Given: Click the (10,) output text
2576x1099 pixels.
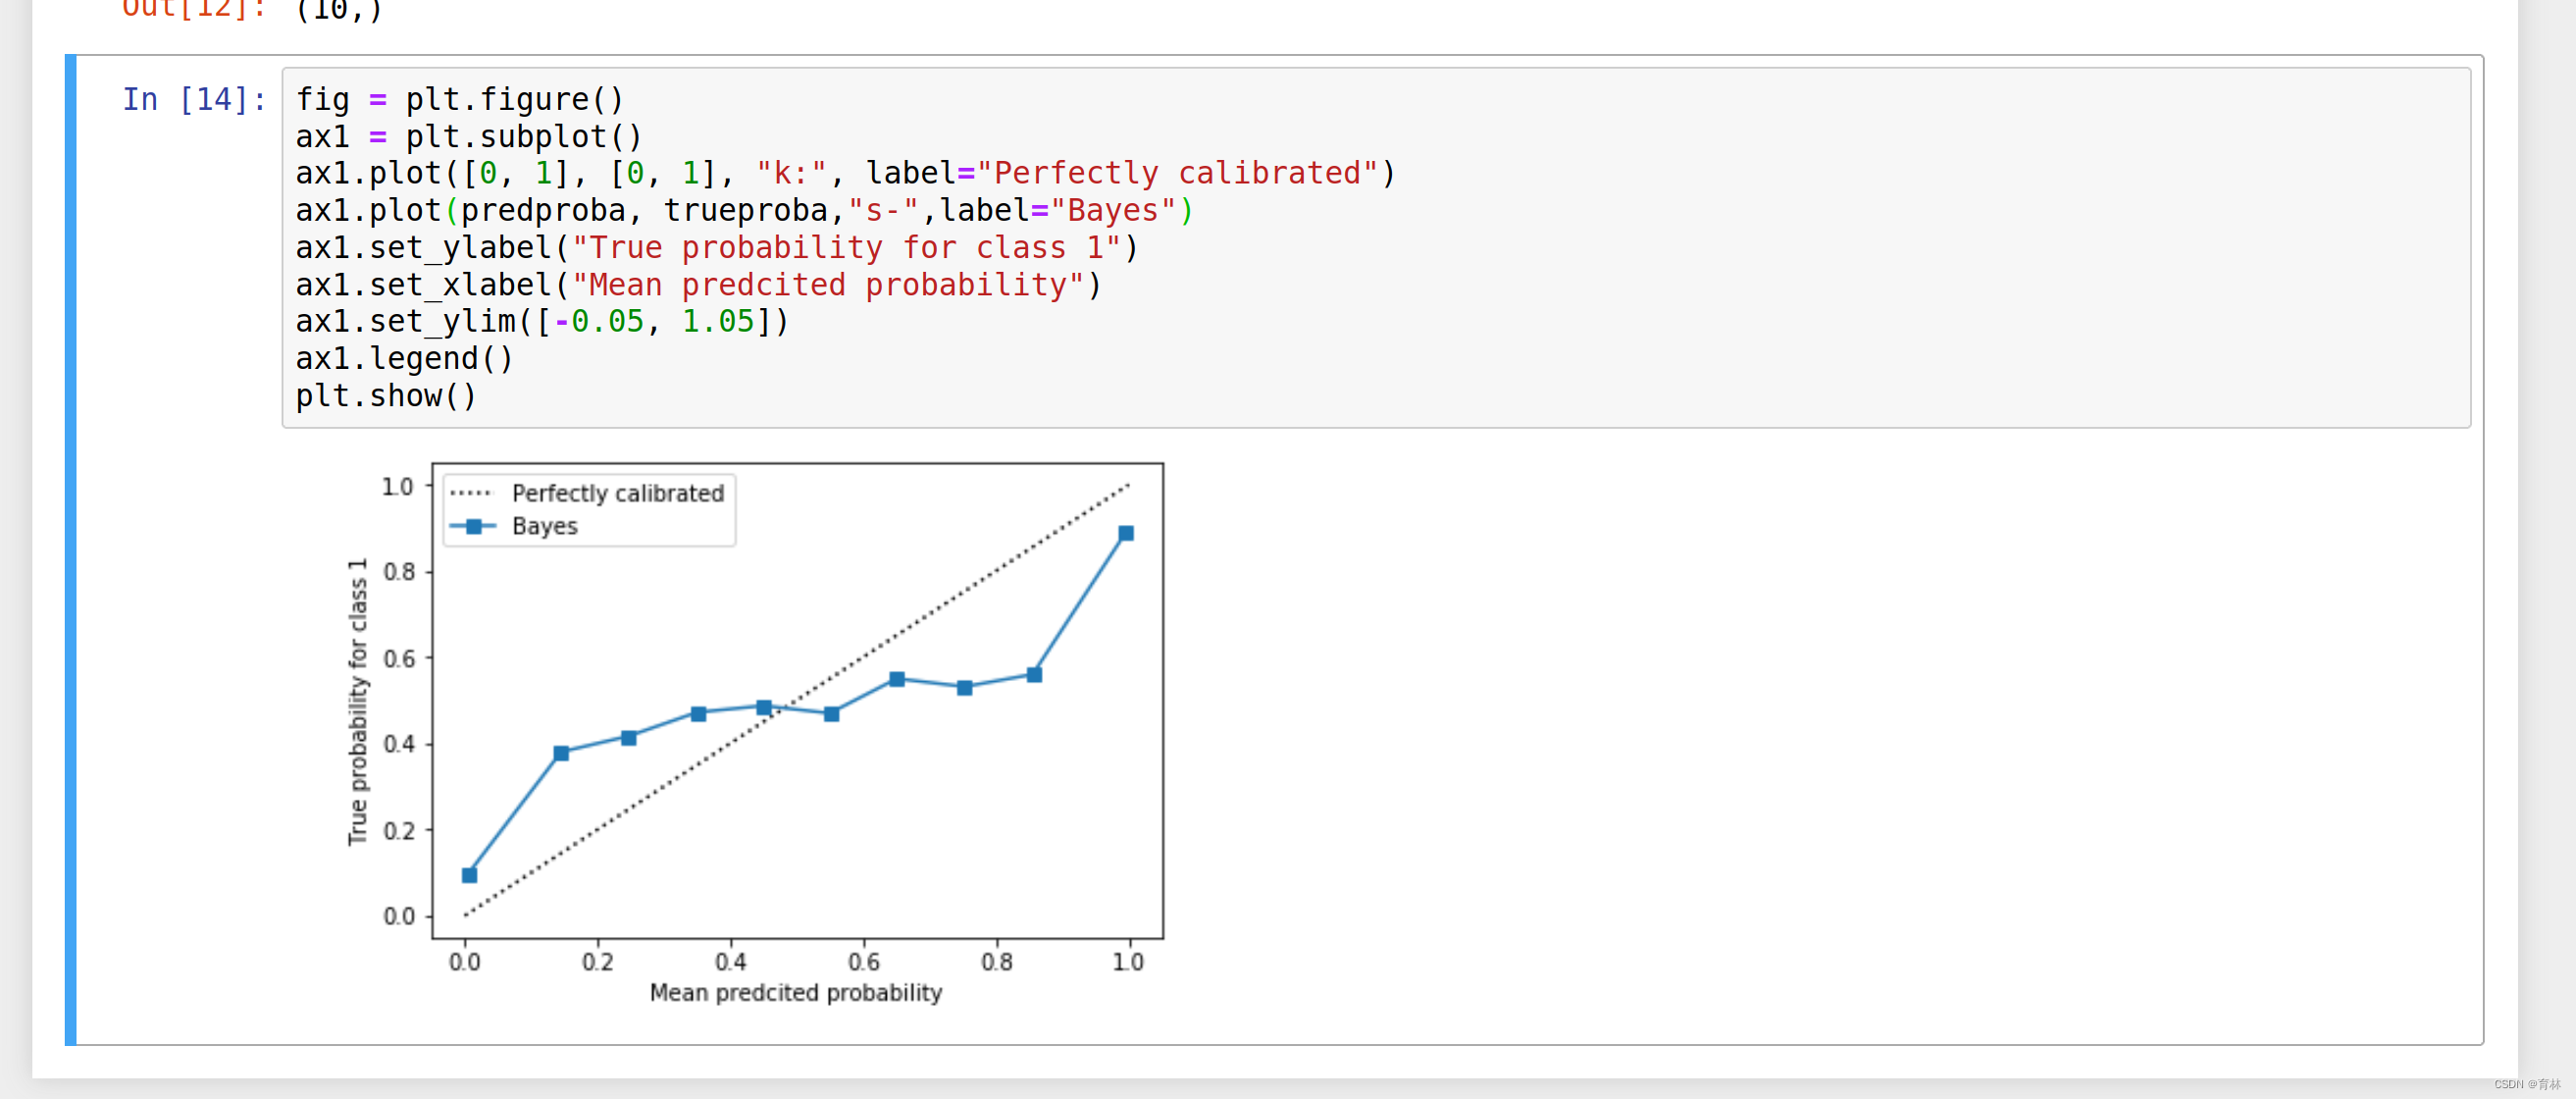Looking at the screenshot, I should [338, 10].
